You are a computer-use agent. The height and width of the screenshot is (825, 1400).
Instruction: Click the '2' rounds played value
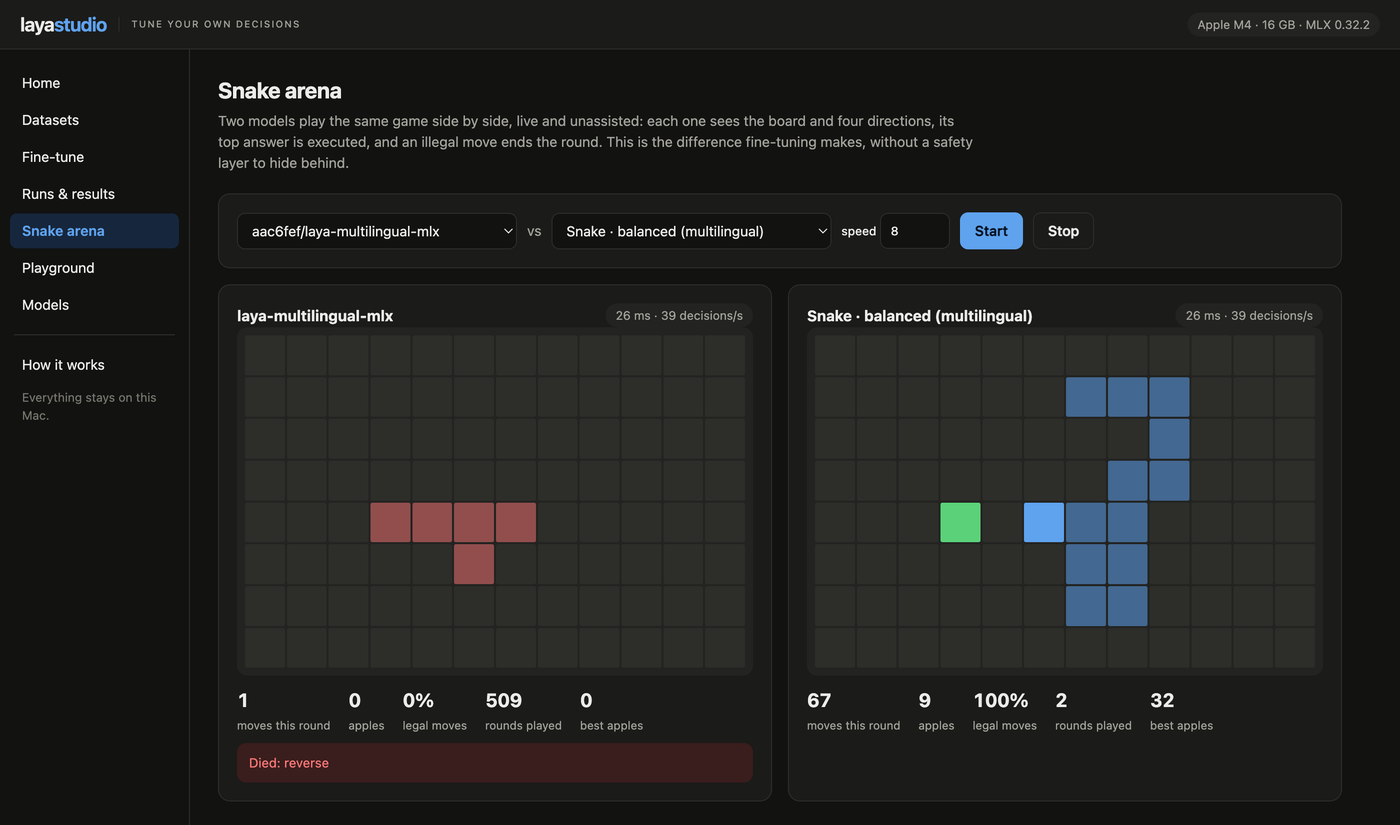(x=1061, y=700)
